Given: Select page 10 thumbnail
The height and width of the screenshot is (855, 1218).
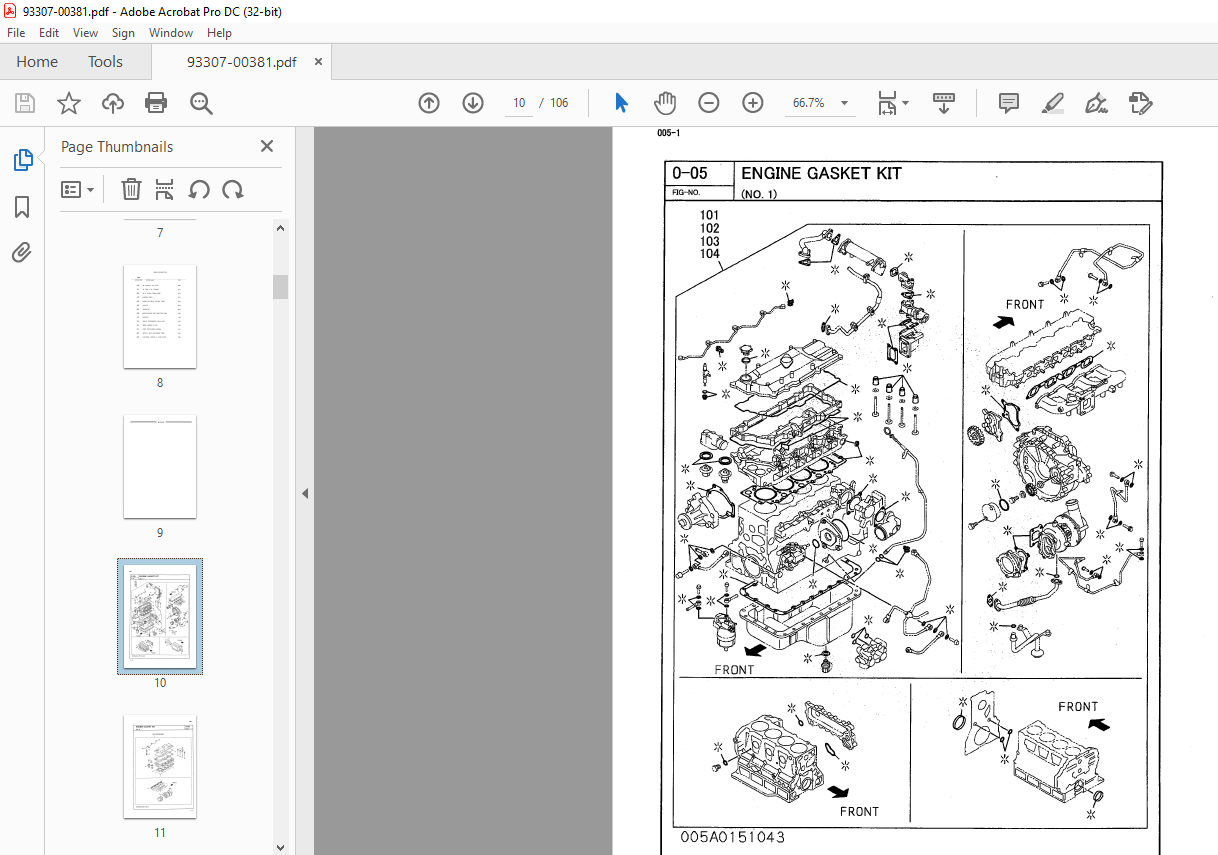Looking at the screenshot, I should point(160,616).
